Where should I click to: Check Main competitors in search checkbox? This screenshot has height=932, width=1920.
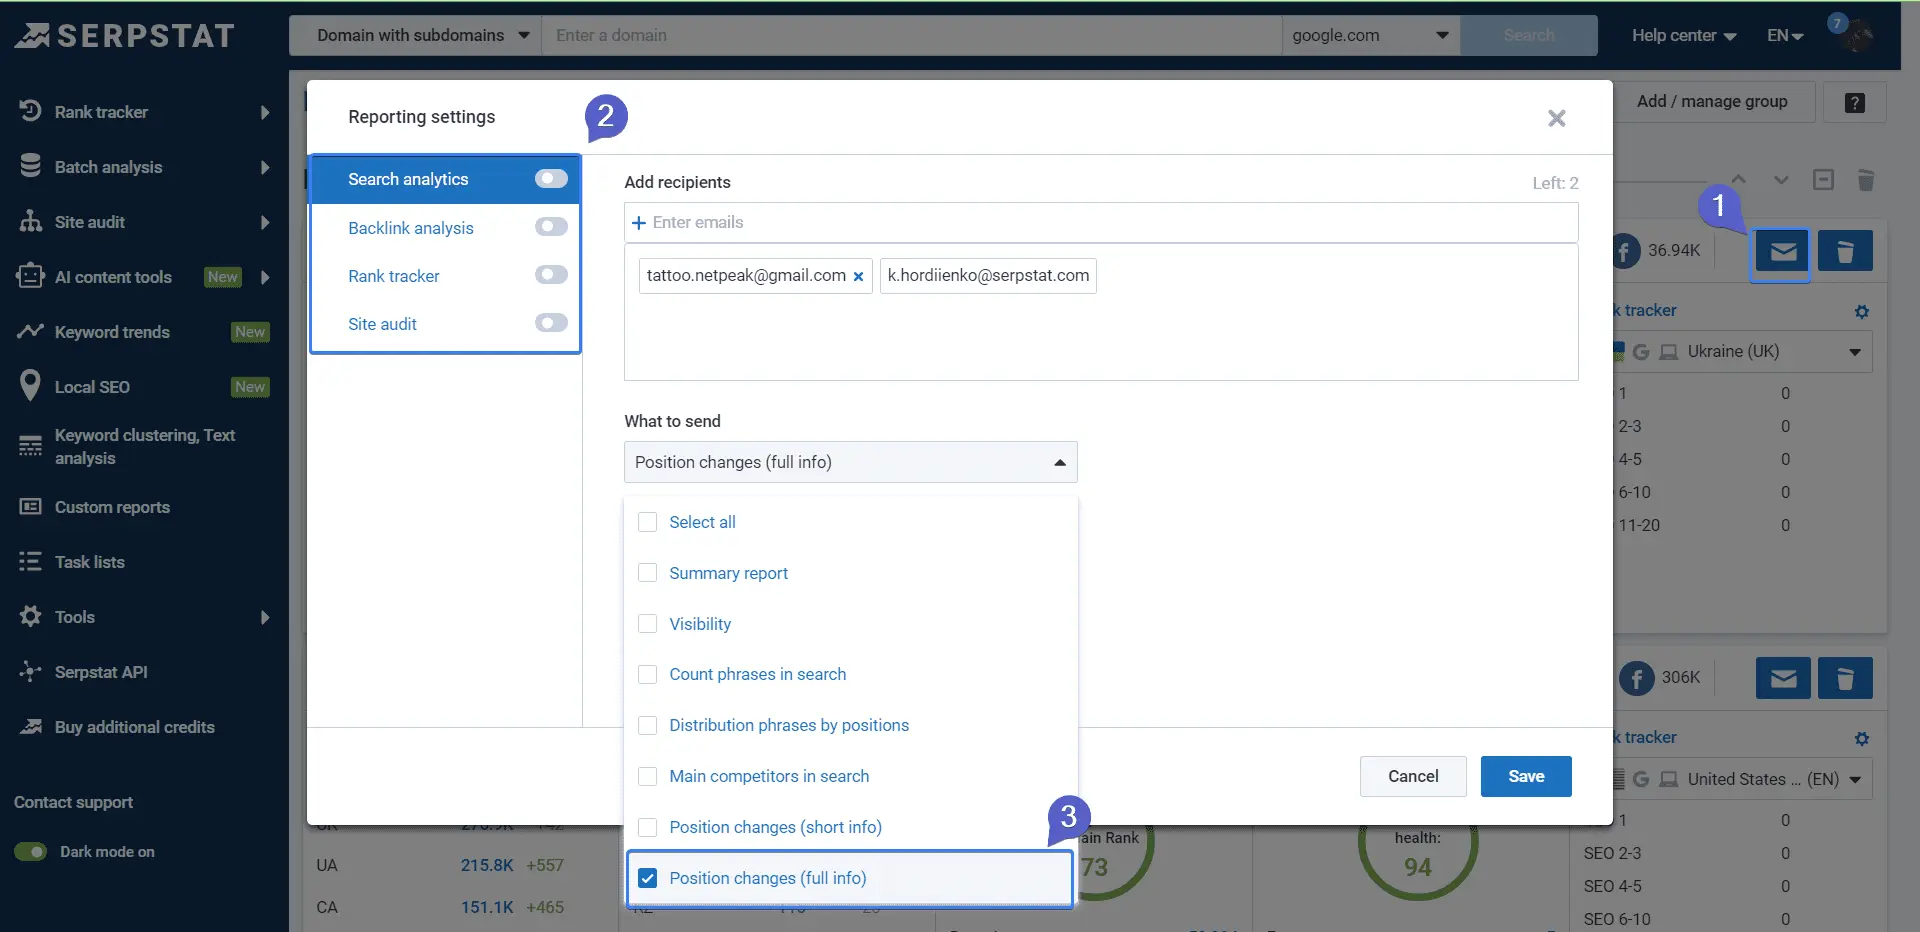click(647, 776)
